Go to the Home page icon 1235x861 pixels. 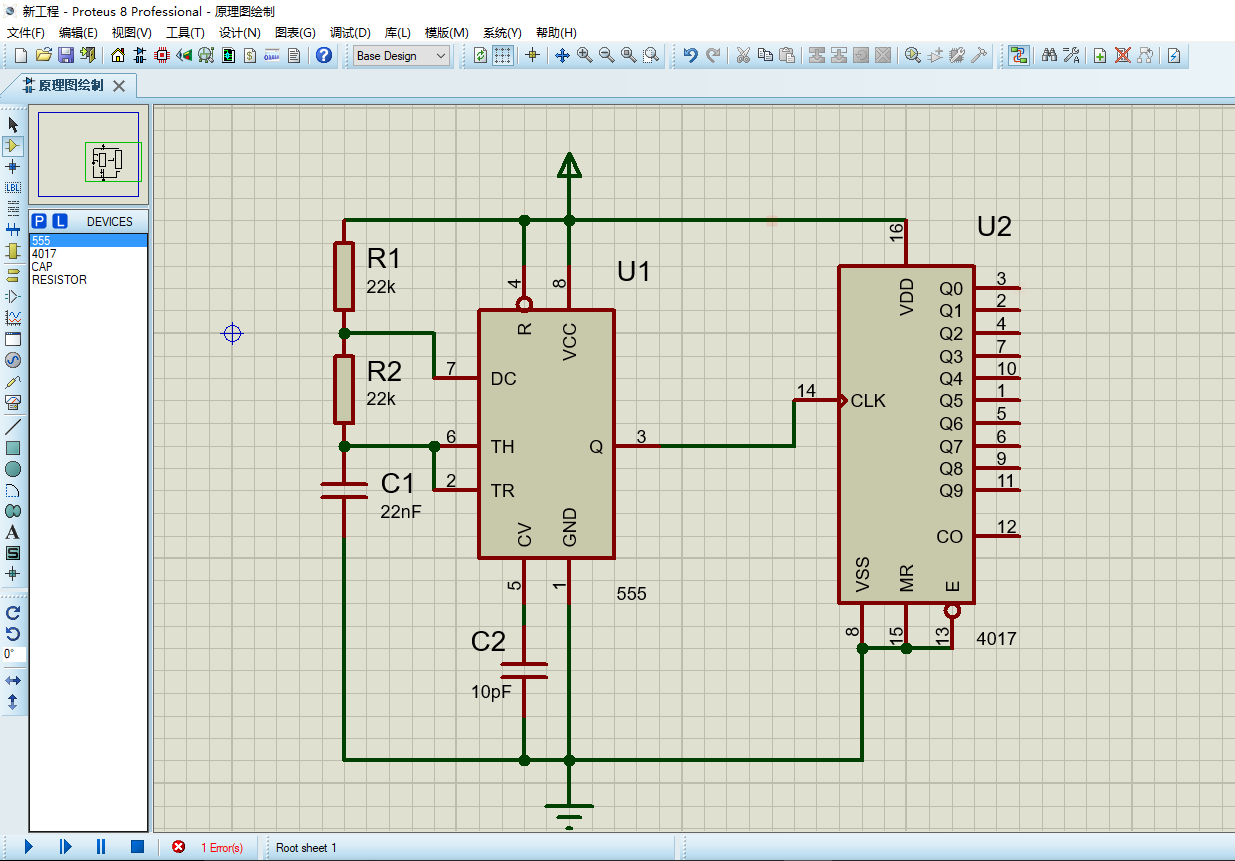click(x=118, y=56)
